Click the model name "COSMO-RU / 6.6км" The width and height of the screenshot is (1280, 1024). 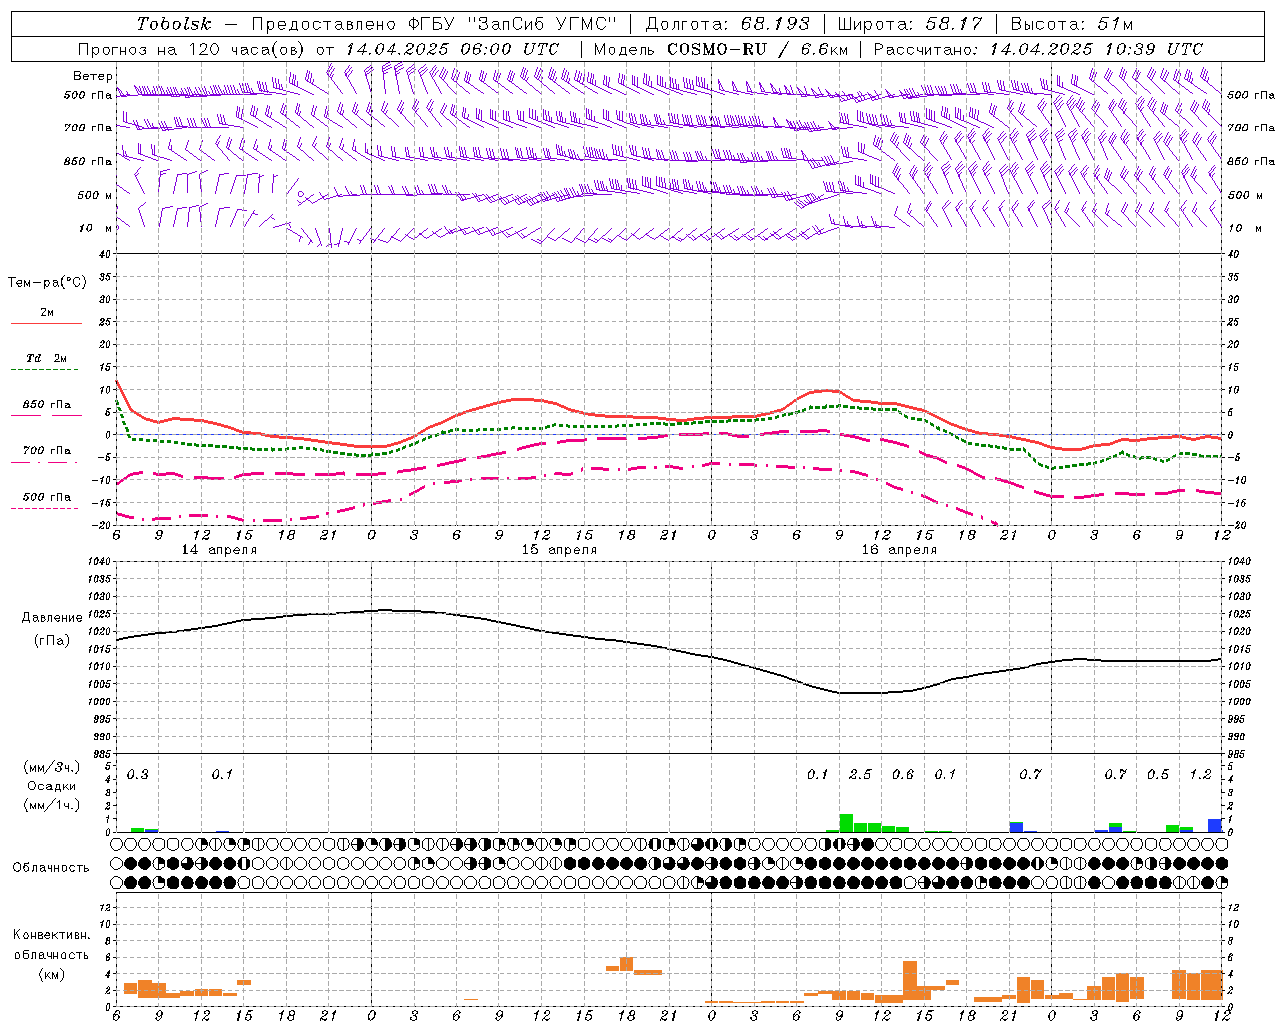(x=757, y=49)
